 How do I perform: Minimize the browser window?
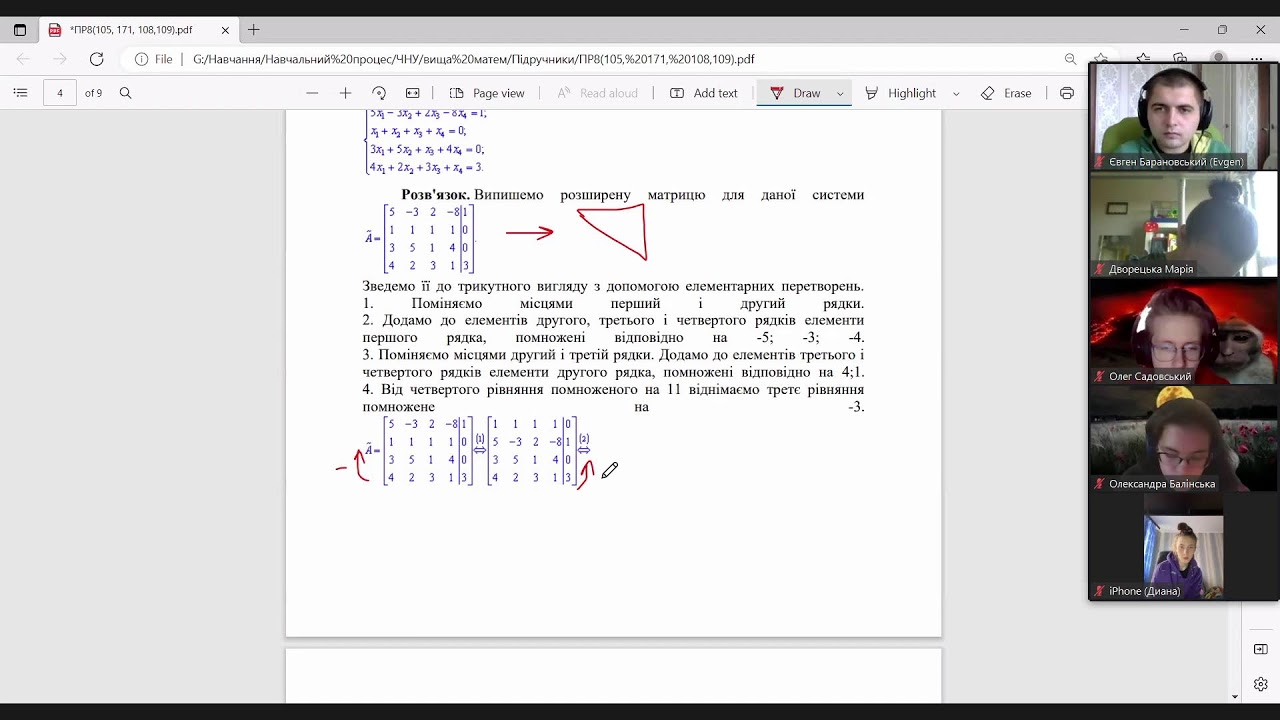pyautogui.click(x=1184, y=30)
